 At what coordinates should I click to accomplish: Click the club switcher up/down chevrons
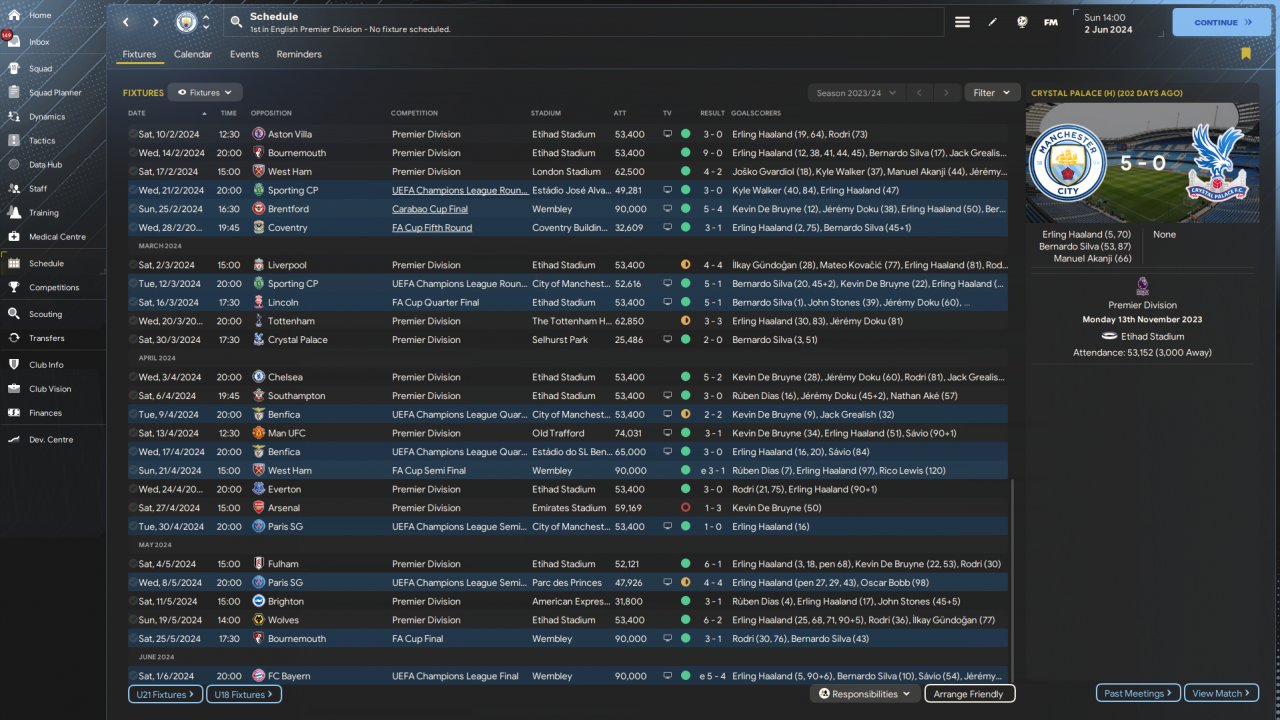[x=206, y=22]
